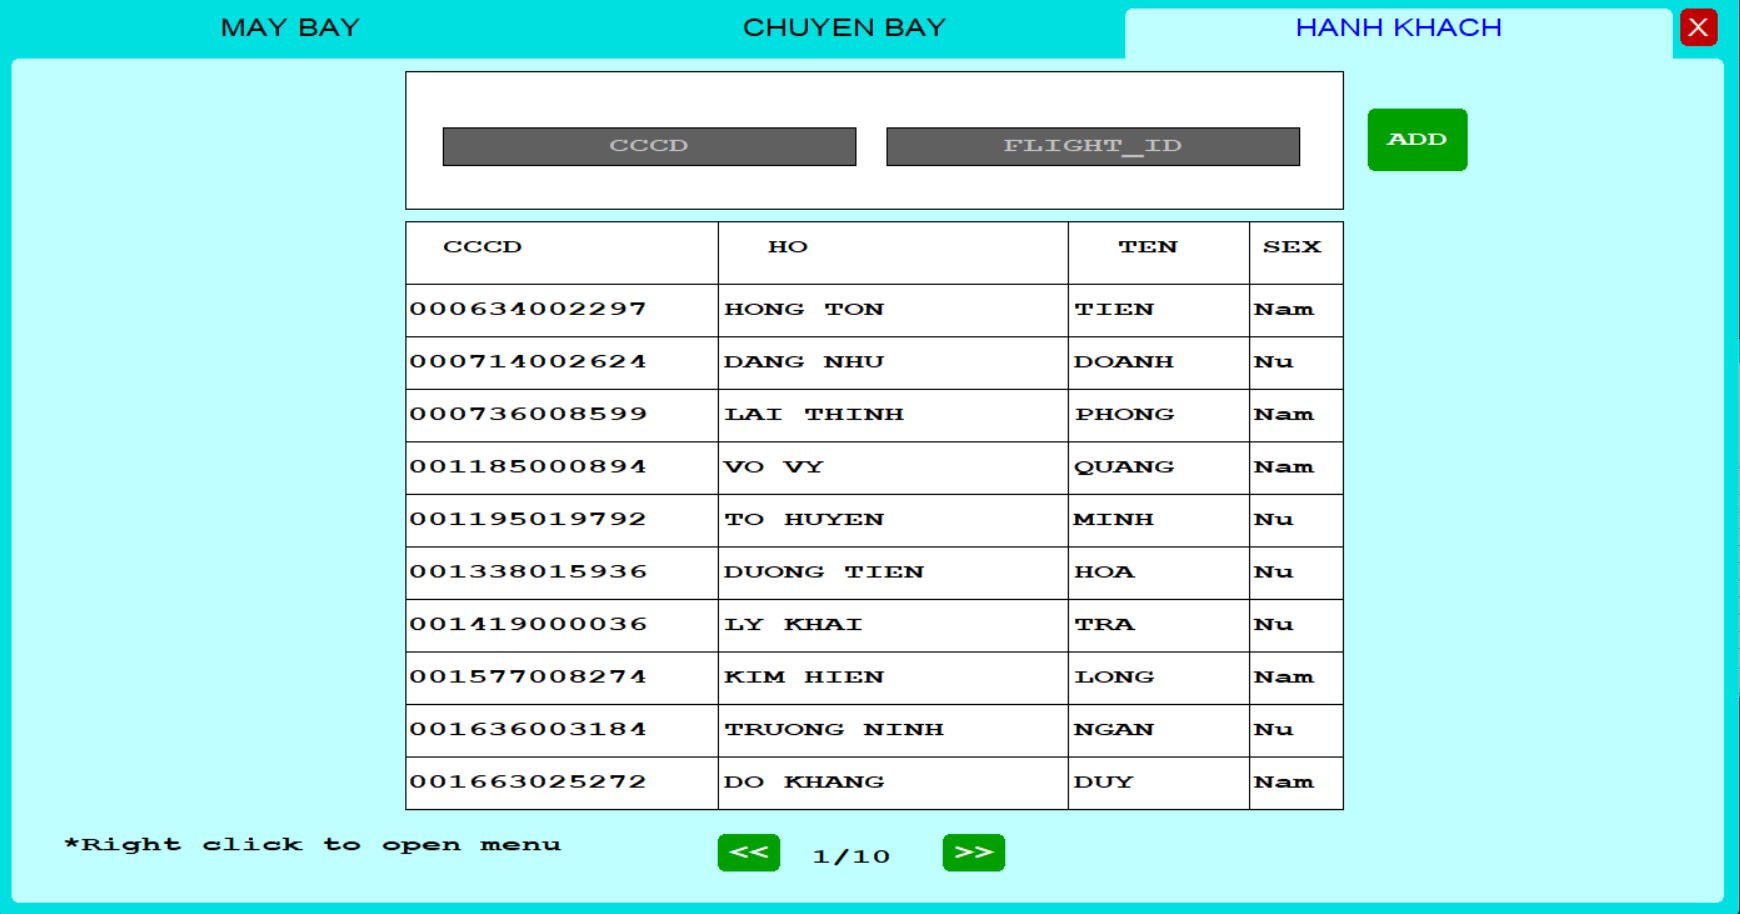Click Nam in KIM HIEN row
The height and width of the screenshot is (914, 1740).
(x=1296, y=678)
